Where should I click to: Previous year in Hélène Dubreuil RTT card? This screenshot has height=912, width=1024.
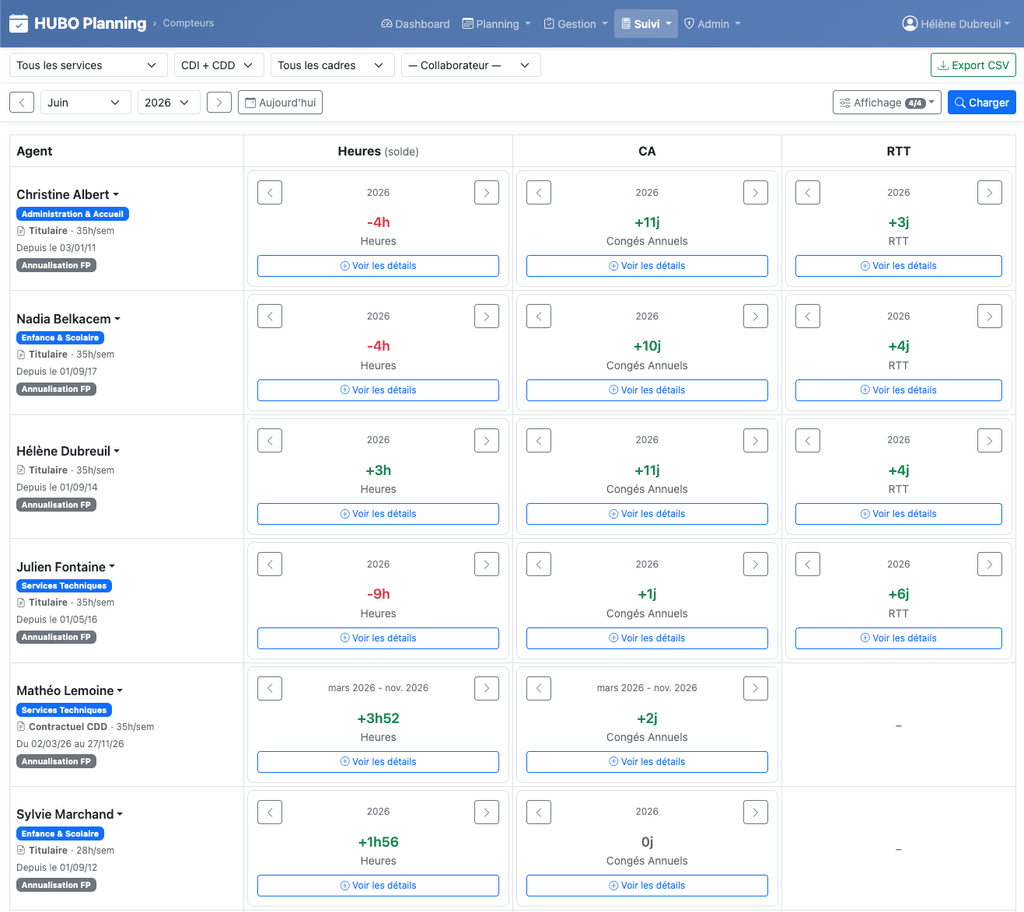click(x=808, y=440)
